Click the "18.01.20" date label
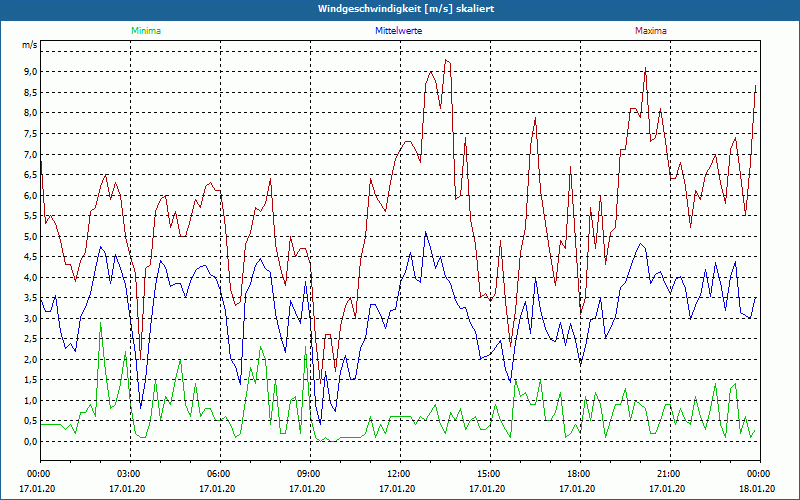 (757, 489)
